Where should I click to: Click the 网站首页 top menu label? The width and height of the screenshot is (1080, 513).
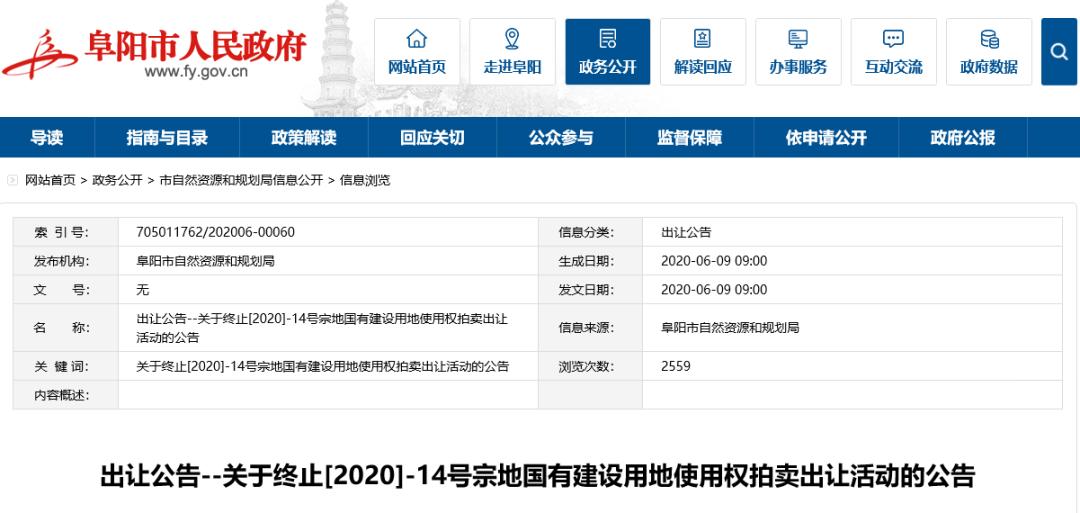point(417,67)
